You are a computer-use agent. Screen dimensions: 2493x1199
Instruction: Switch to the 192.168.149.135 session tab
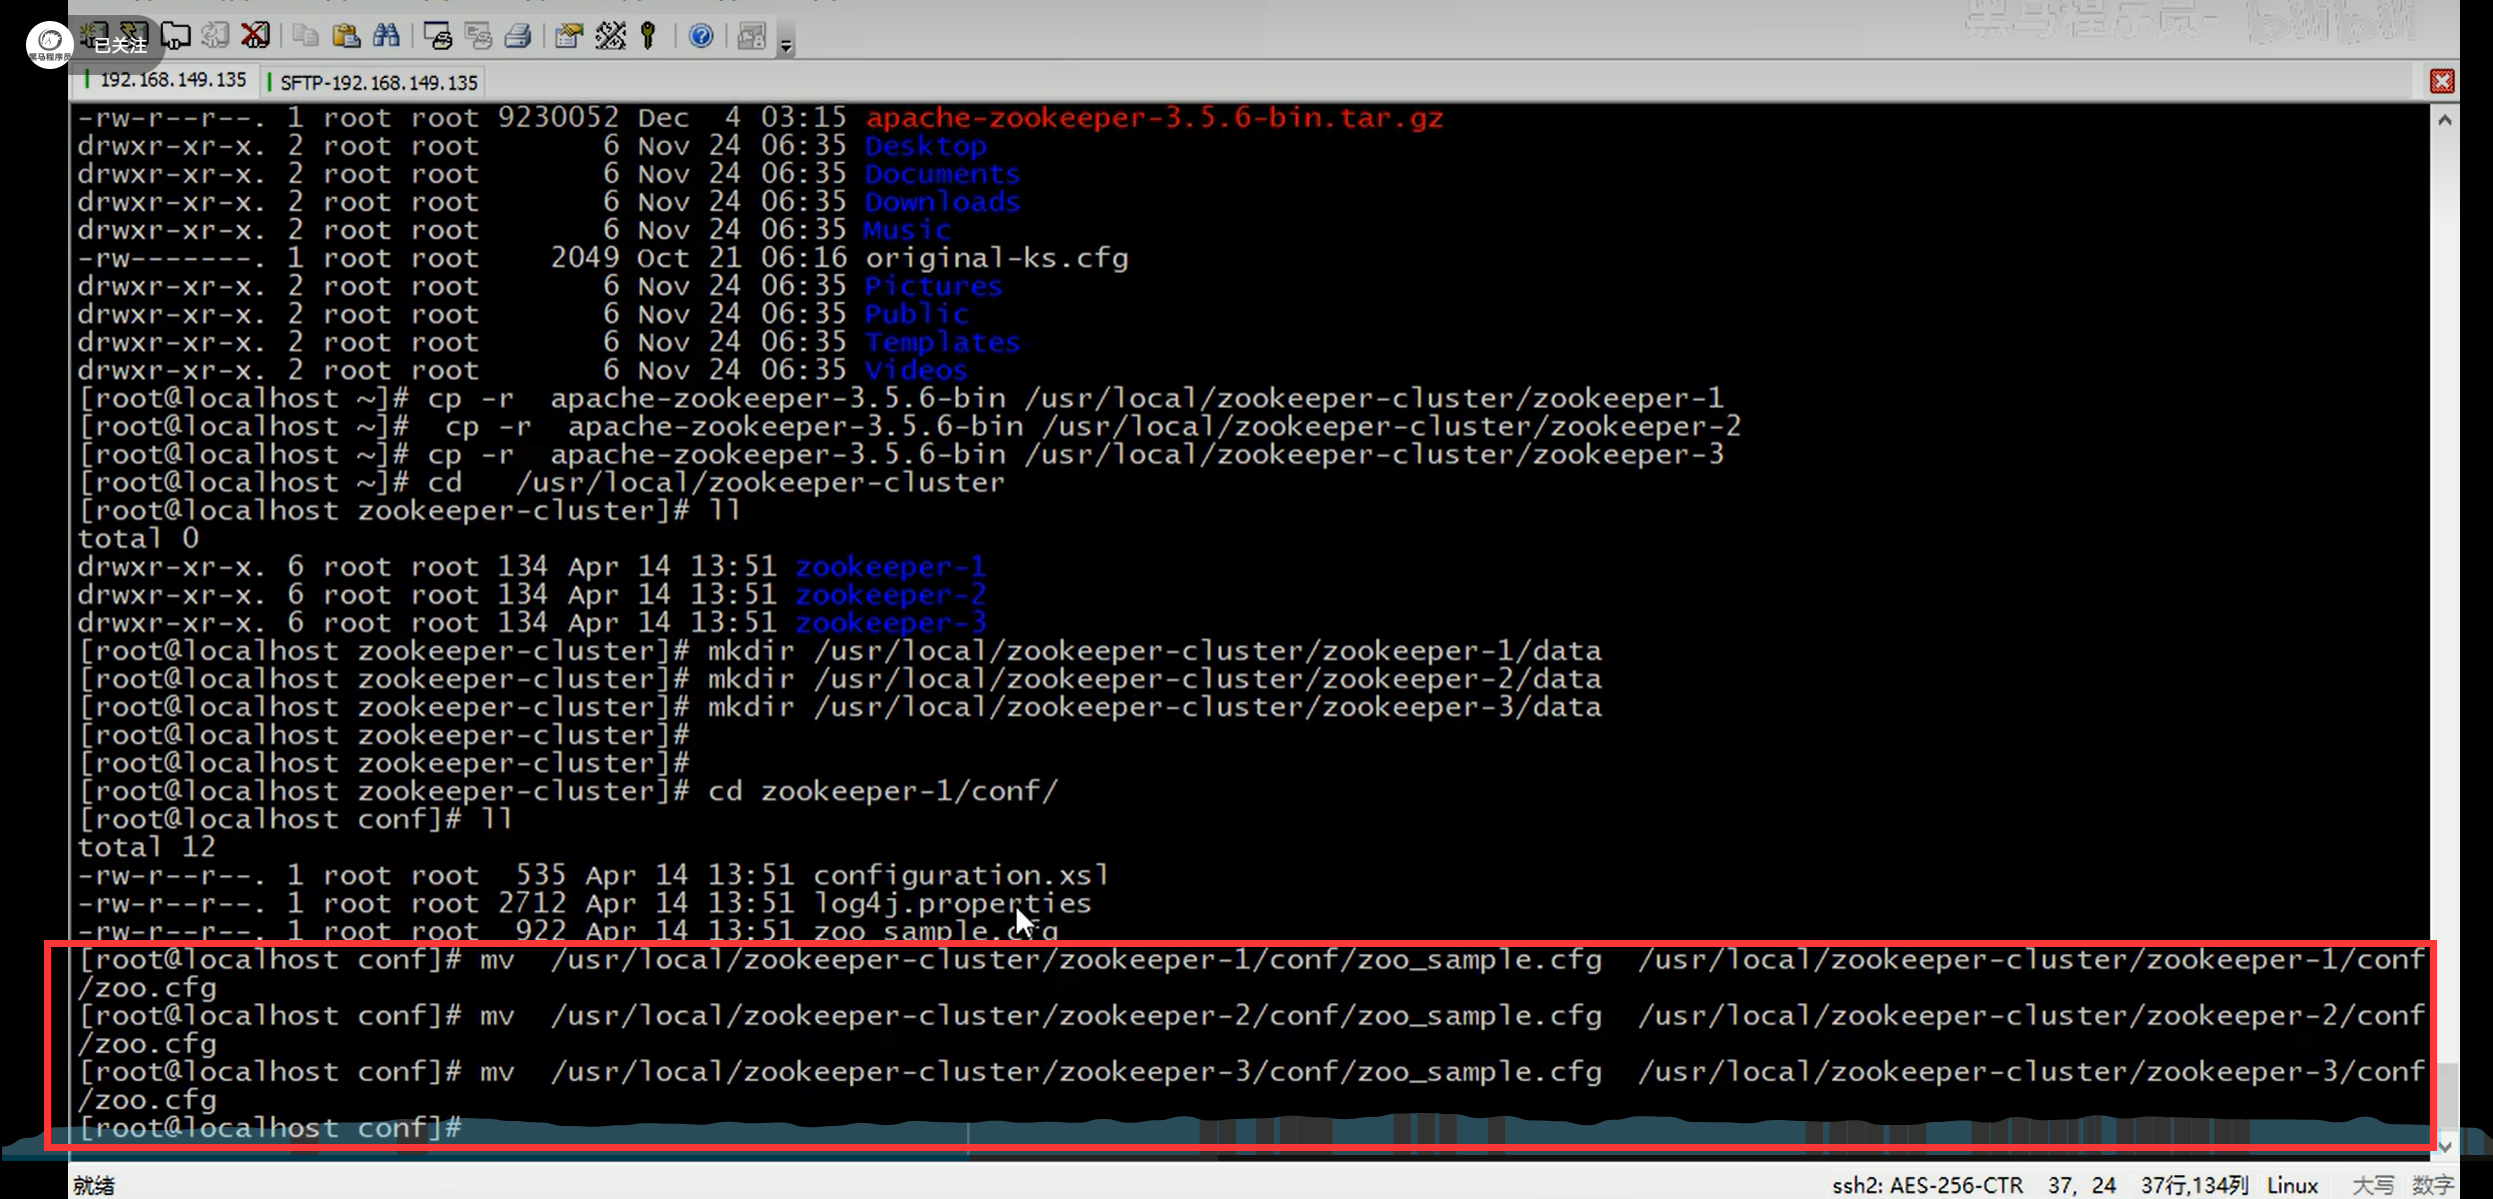(x=172, y=80)
